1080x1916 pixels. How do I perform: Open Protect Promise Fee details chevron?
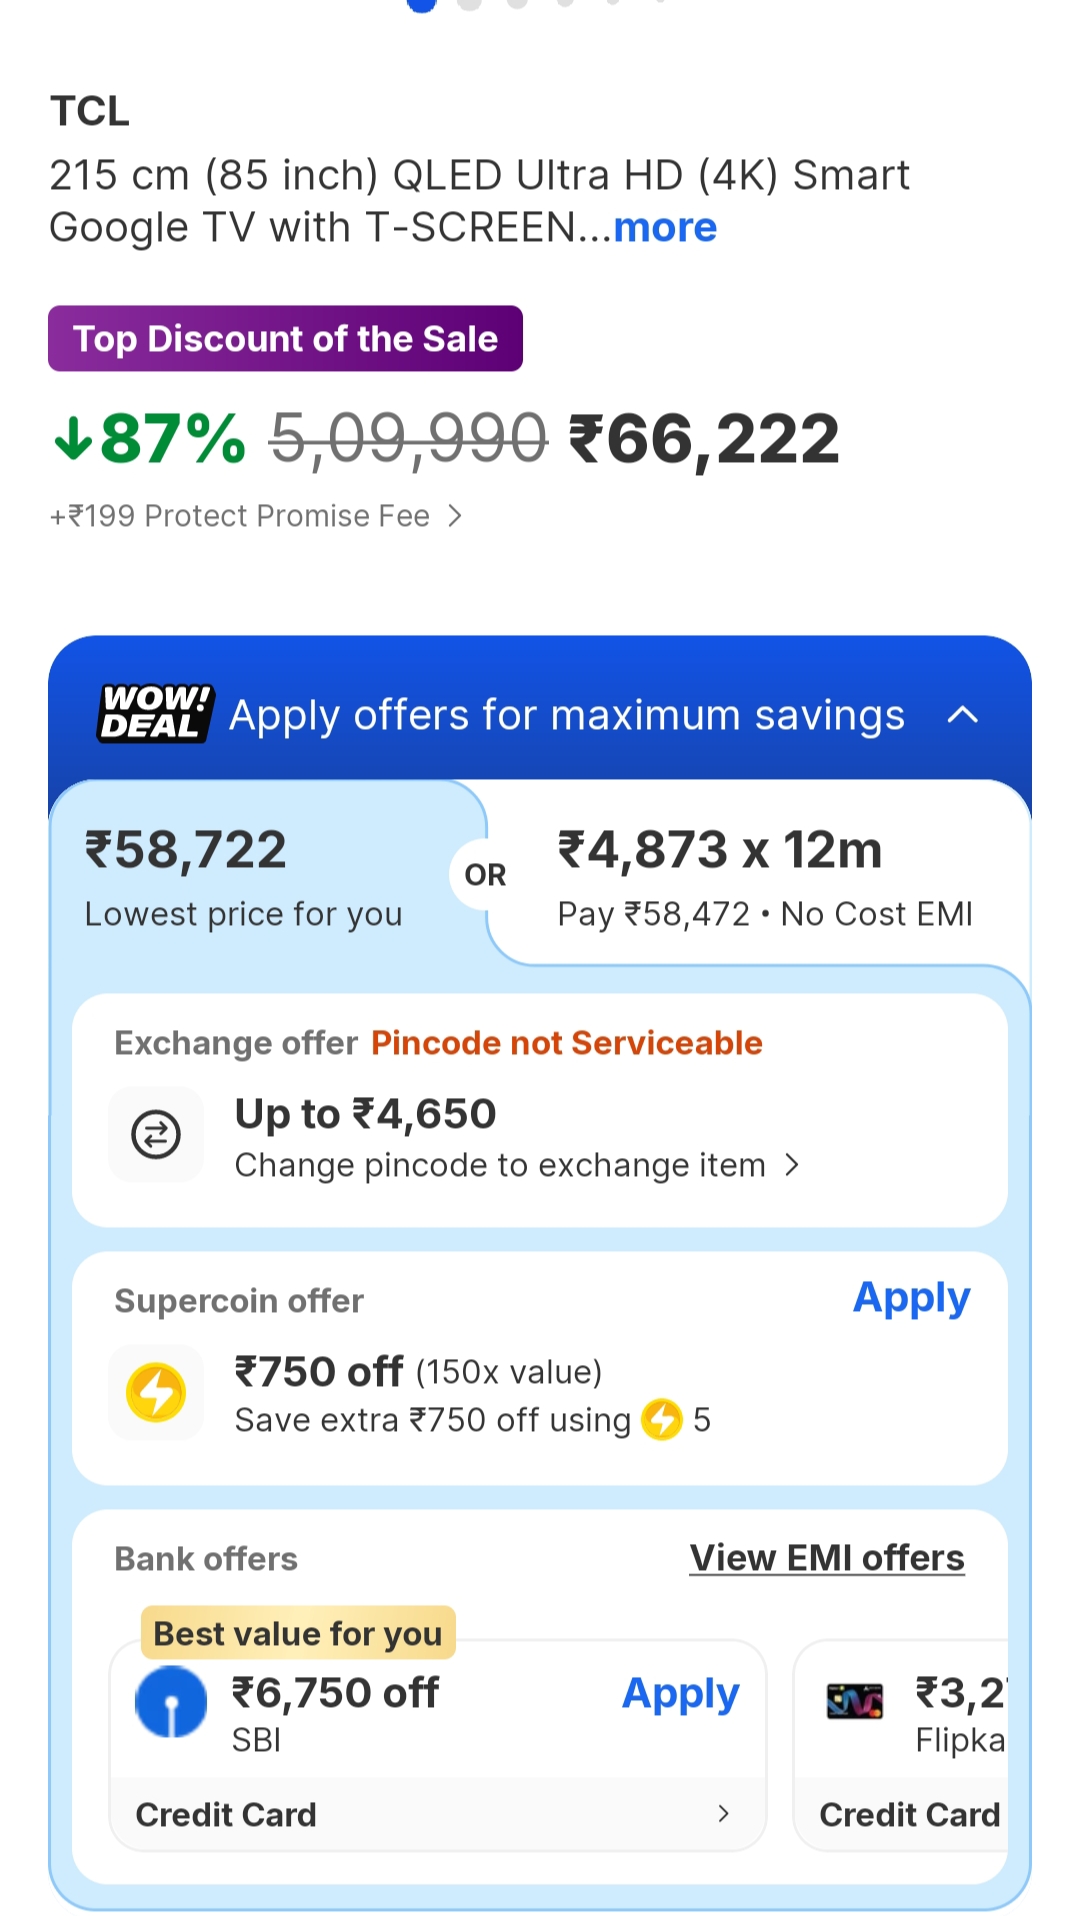pyautogui.click(x=455, y=516)
